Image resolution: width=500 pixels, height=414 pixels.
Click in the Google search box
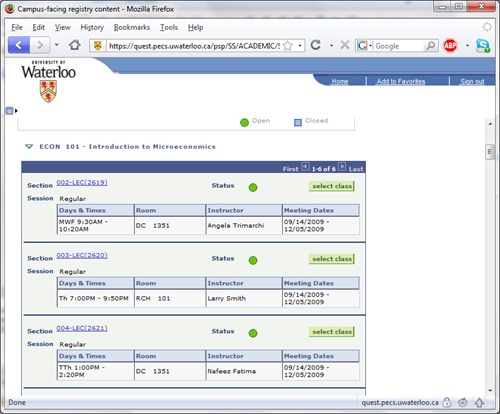(399, 46)
